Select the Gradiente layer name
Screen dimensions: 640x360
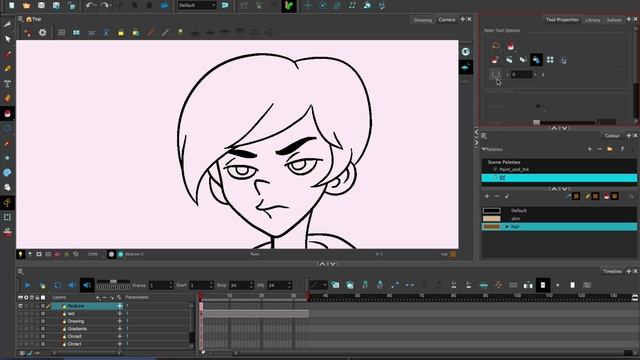pyautogui.click(x=77, y=329)
